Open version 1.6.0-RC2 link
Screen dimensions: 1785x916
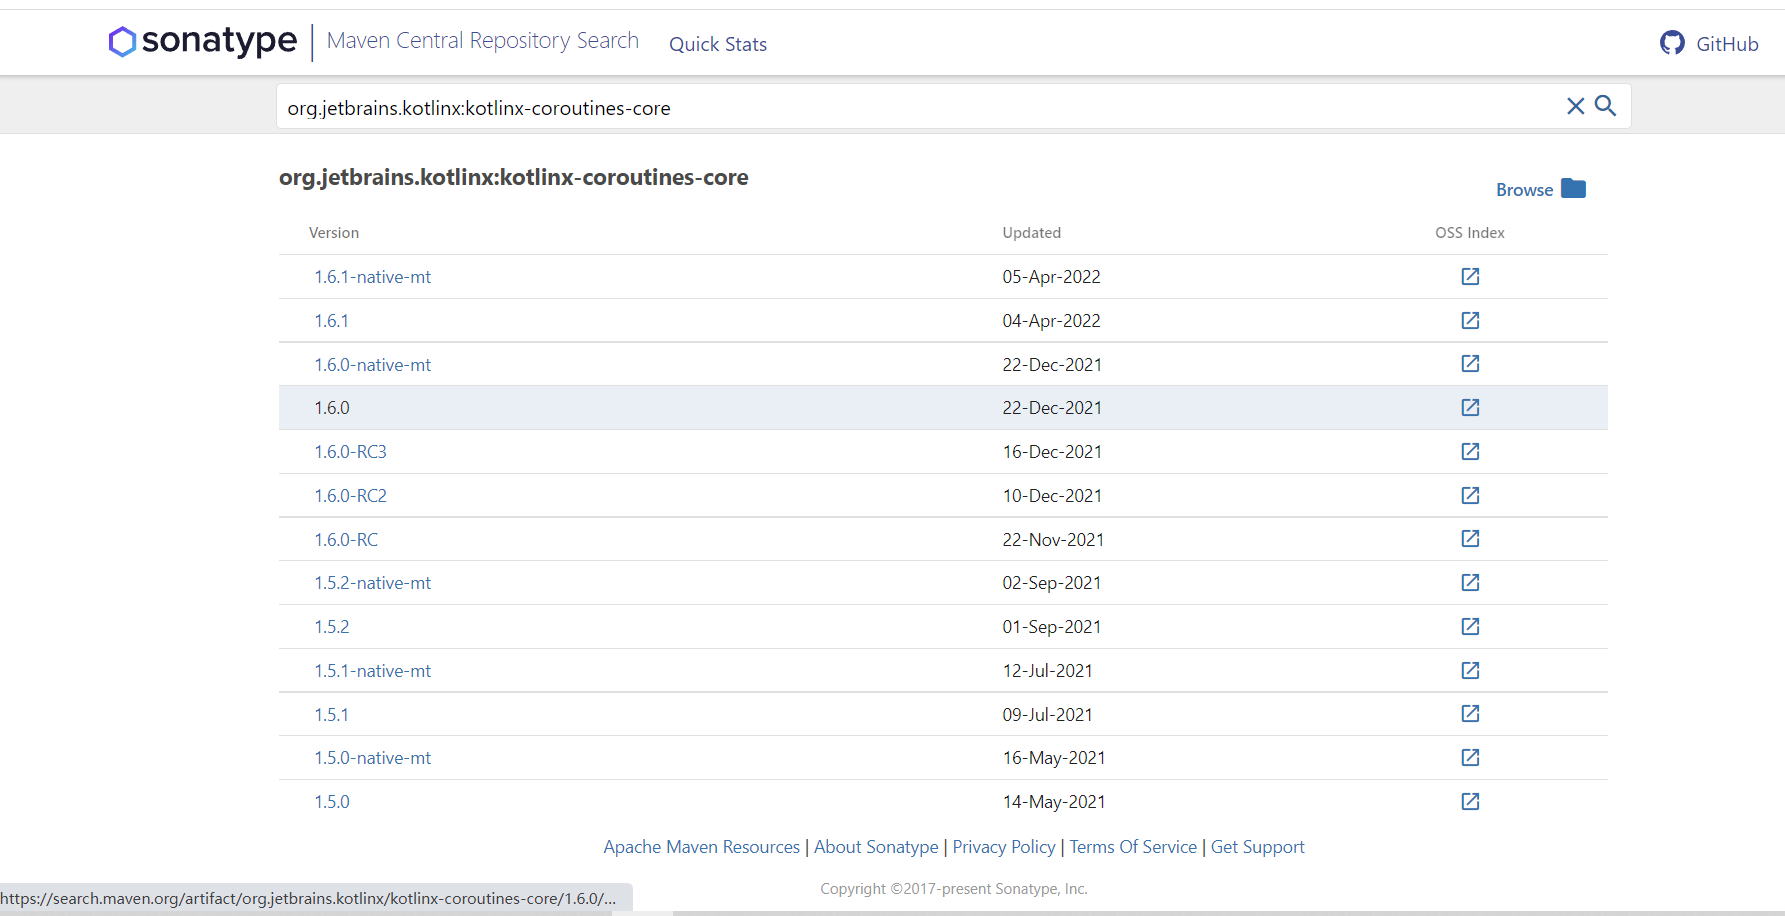click(x=350, y=496)
